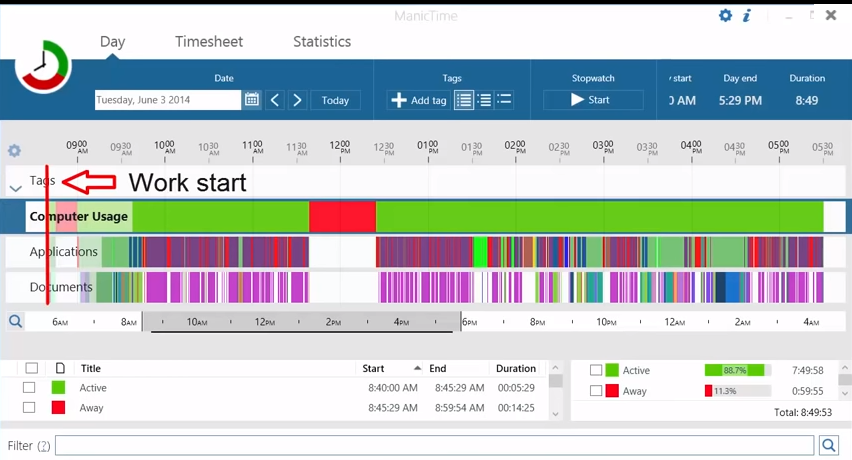Click the red Away color swatch in summary
Image resolution: width=852 pixels, height=460 pixels.
[x=612, y=390]
